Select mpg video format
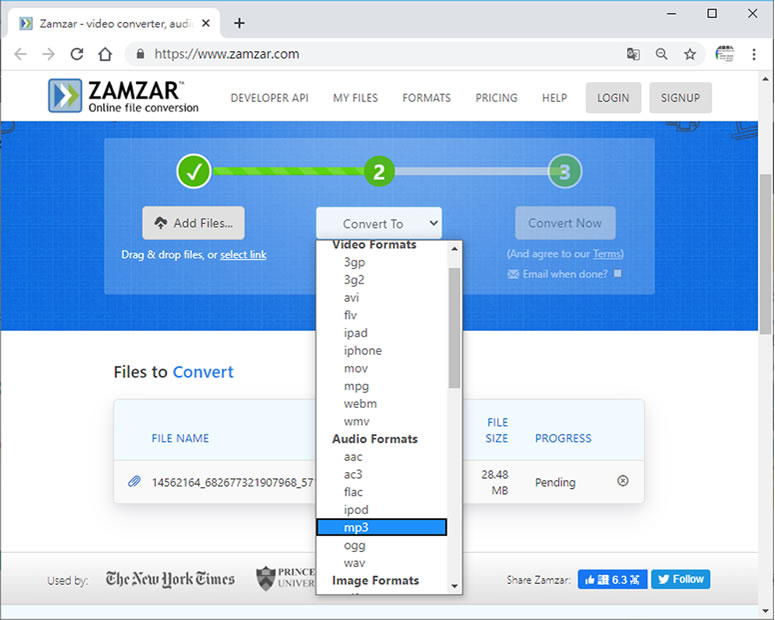The image size is (775, 620). (x=382, y=386)
